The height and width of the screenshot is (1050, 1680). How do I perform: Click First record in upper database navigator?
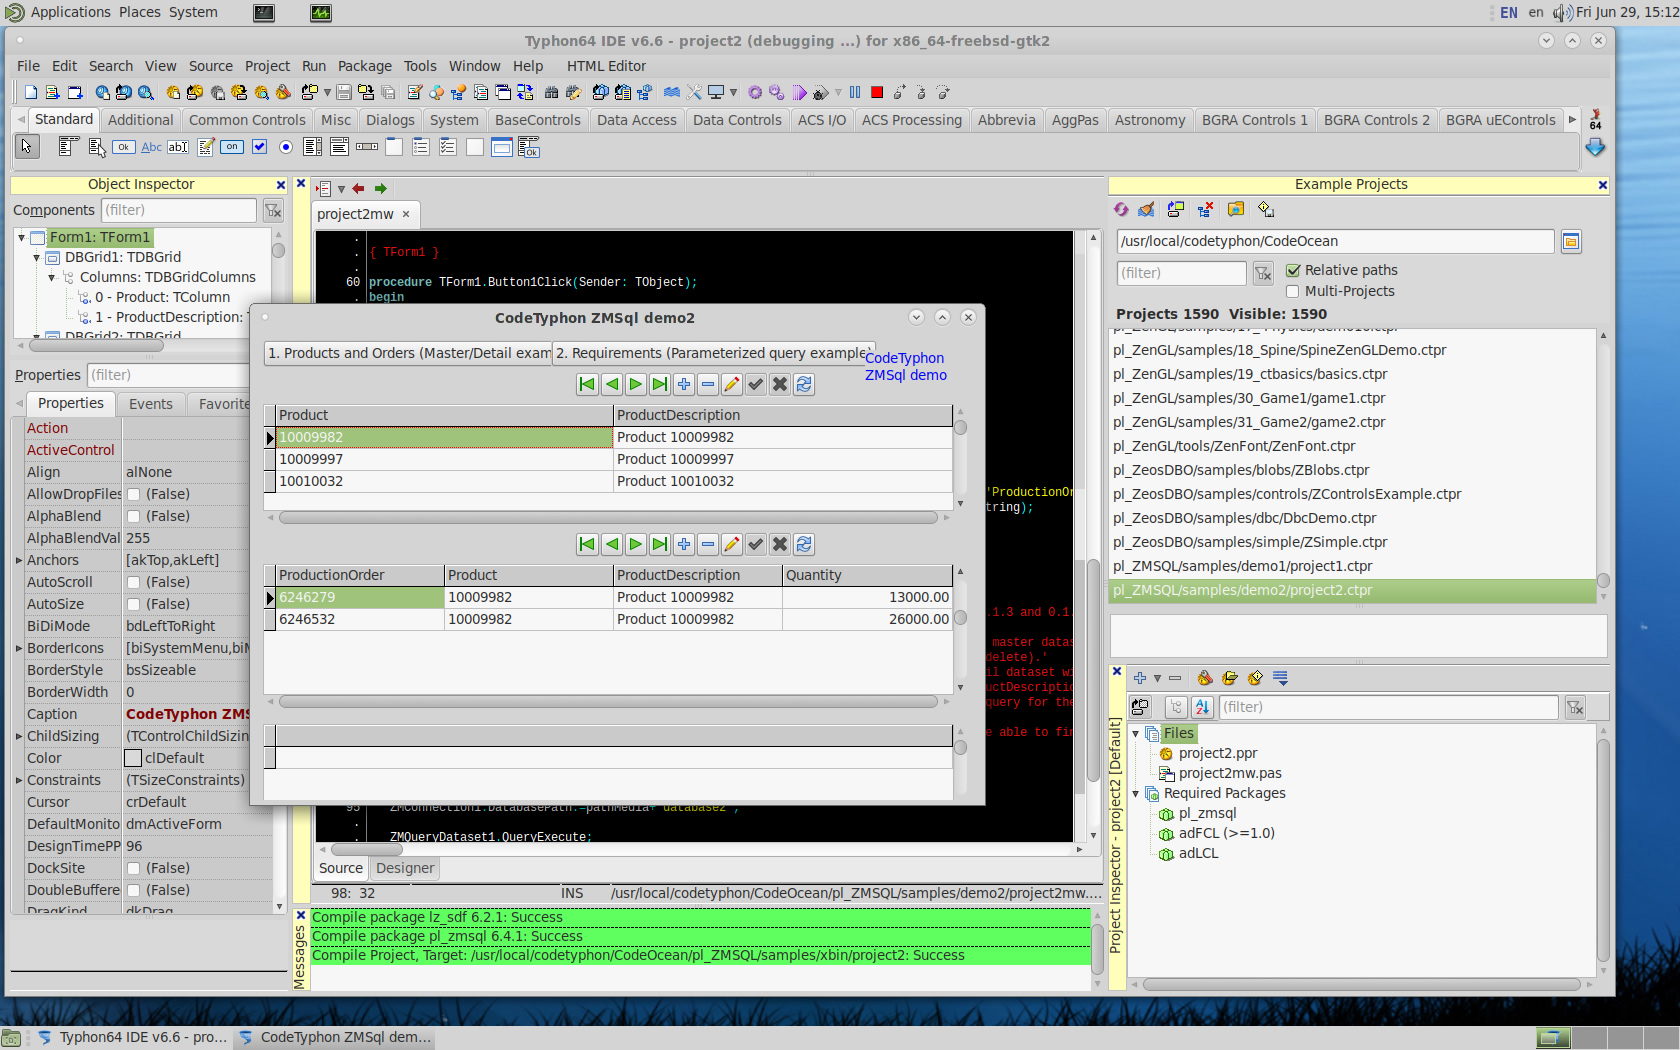pos(588,384)
